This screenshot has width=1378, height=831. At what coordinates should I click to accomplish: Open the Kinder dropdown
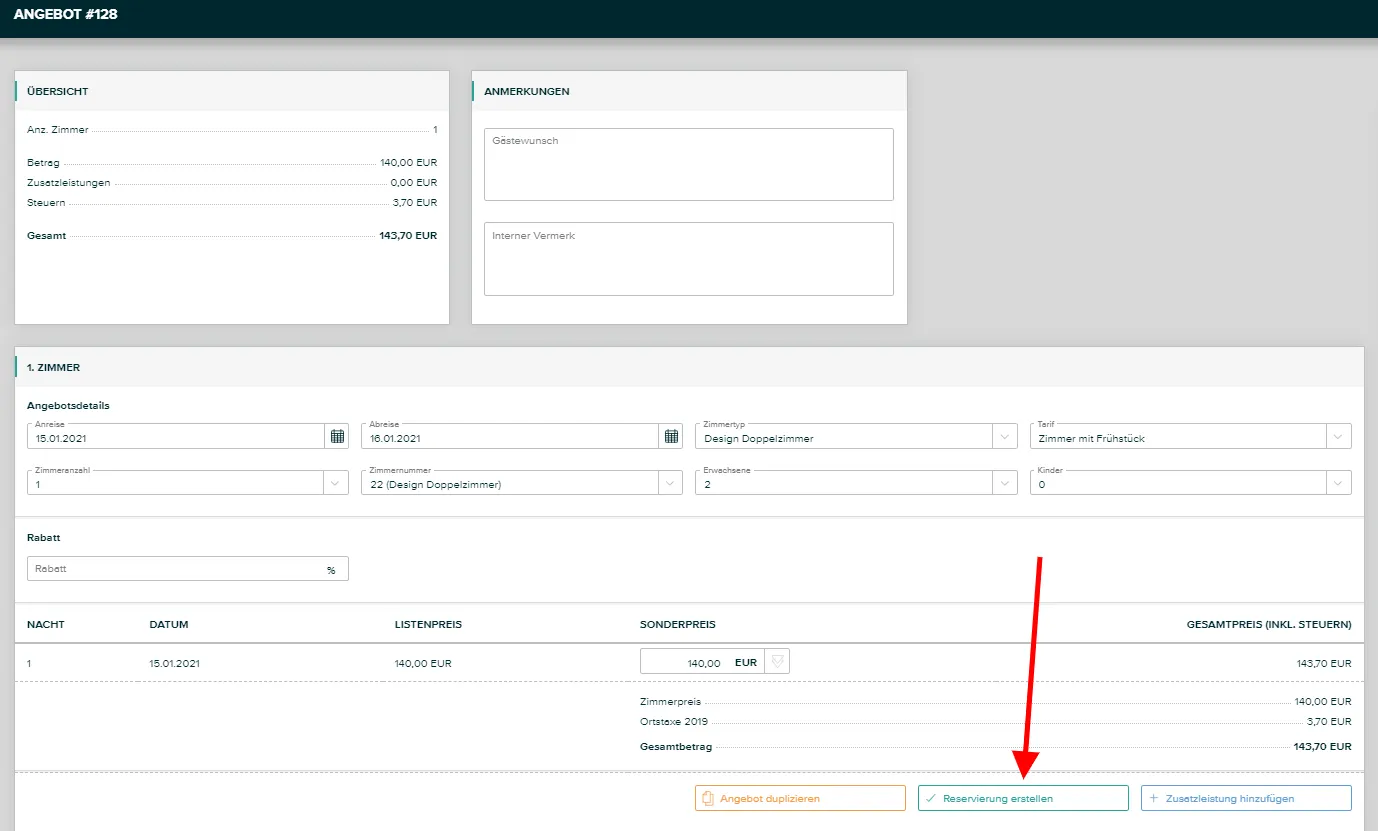click(x=1338, y=483)
